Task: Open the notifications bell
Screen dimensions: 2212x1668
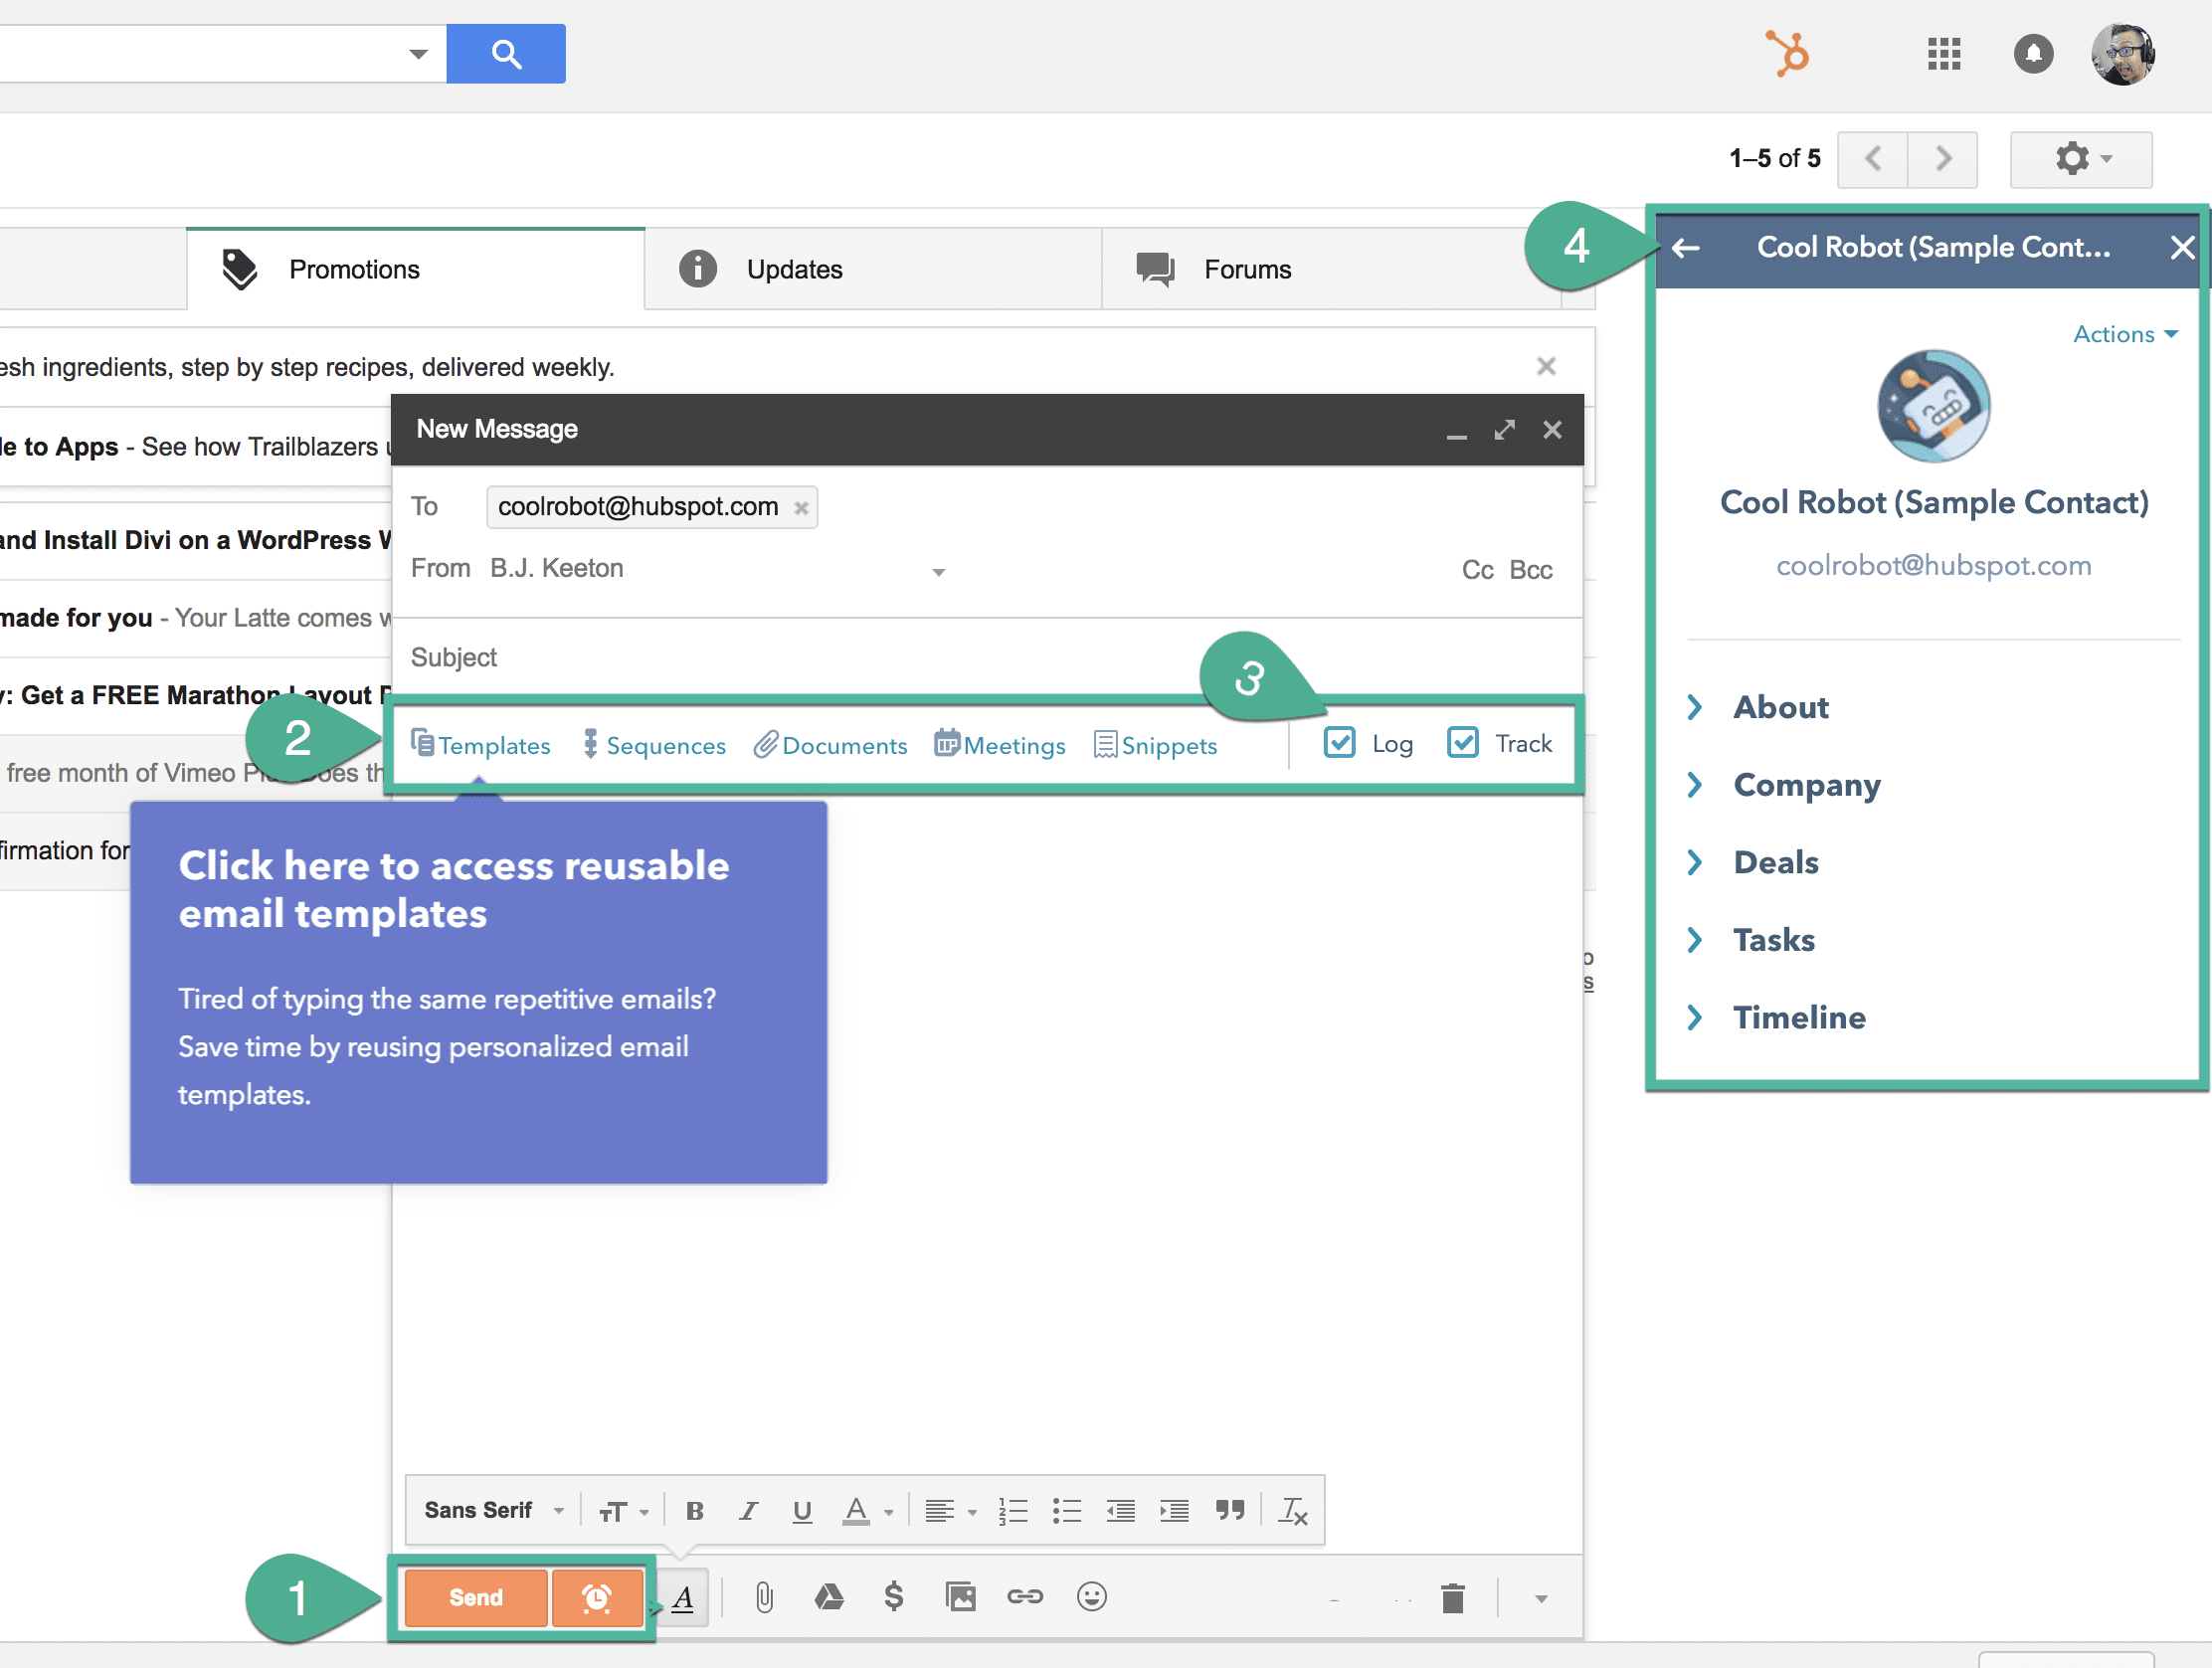Action: tap(2033, 54)
